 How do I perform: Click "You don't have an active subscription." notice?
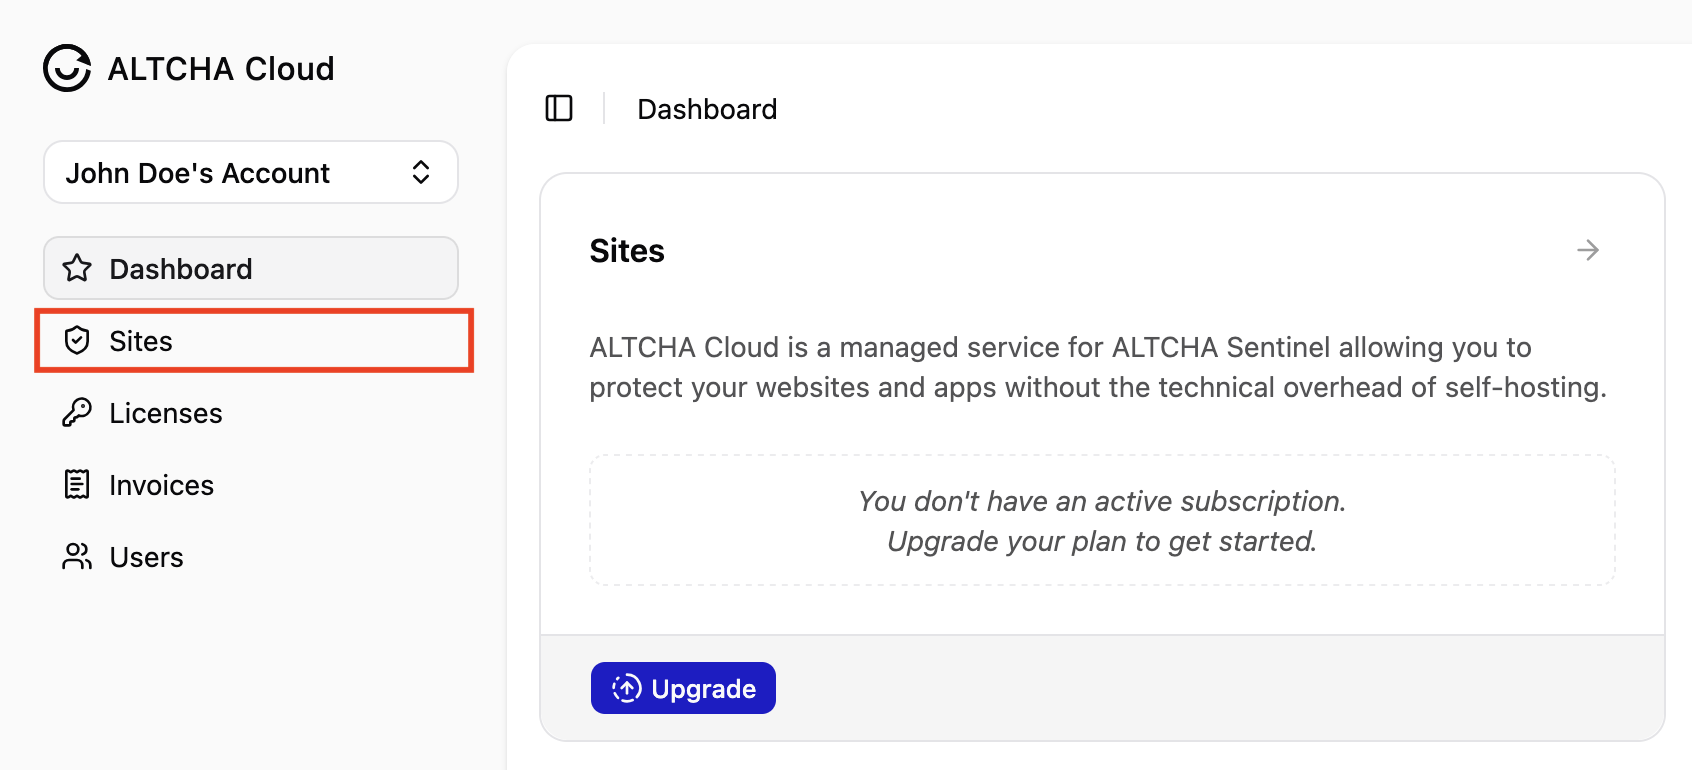pyautogui.click(x=1102, y=501)
